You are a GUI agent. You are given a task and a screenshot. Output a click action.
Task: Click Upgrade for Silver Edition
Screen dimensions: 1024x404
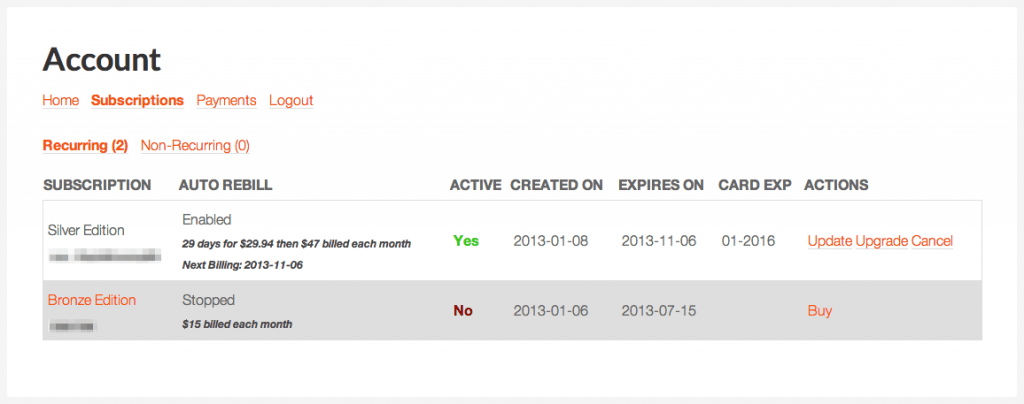[x=882, y=241]
